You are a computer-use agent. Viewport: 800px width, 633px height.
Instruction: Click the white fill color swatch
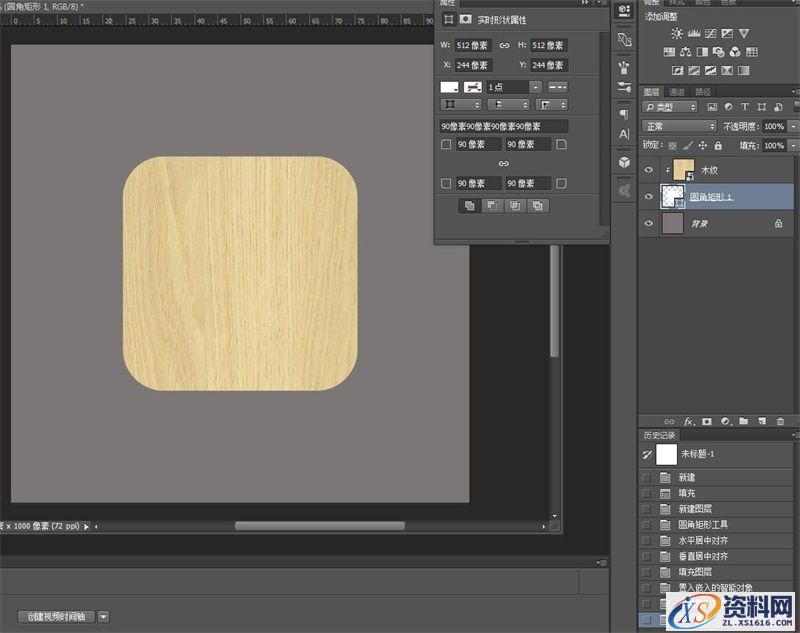(x=450, y=88)
